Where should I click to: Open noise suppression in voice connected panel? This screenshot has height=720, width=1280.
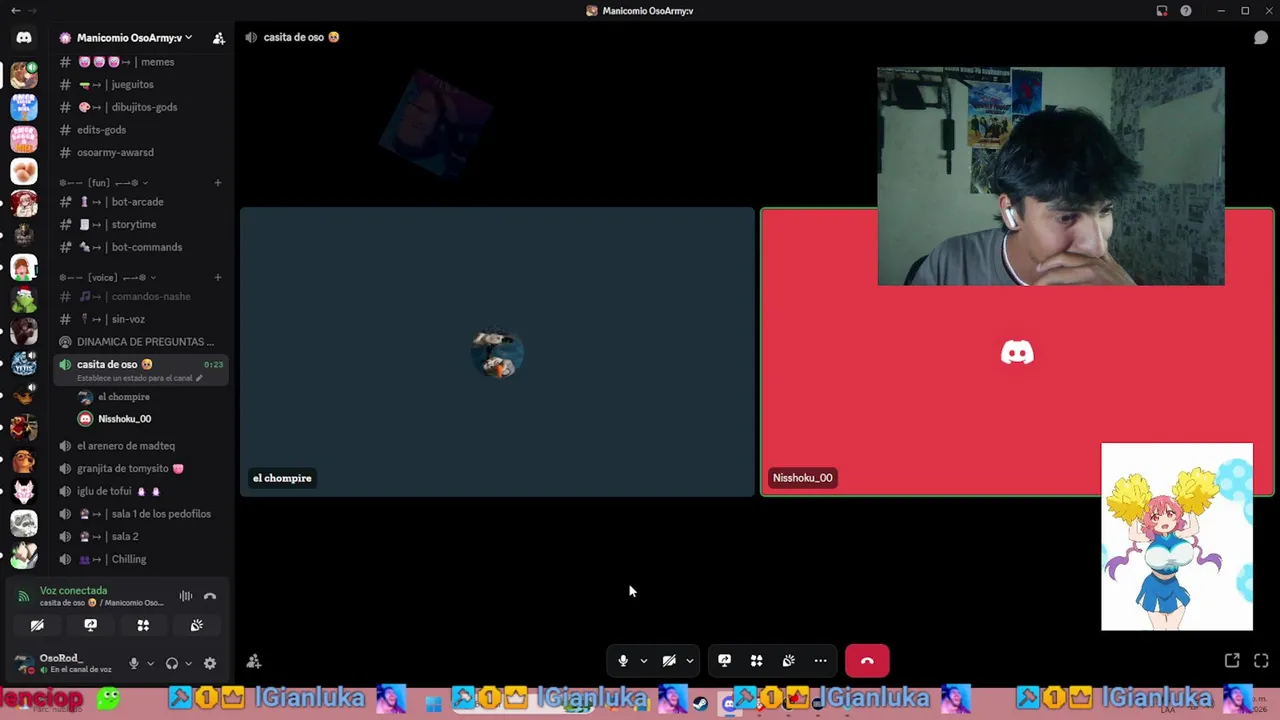186,596
